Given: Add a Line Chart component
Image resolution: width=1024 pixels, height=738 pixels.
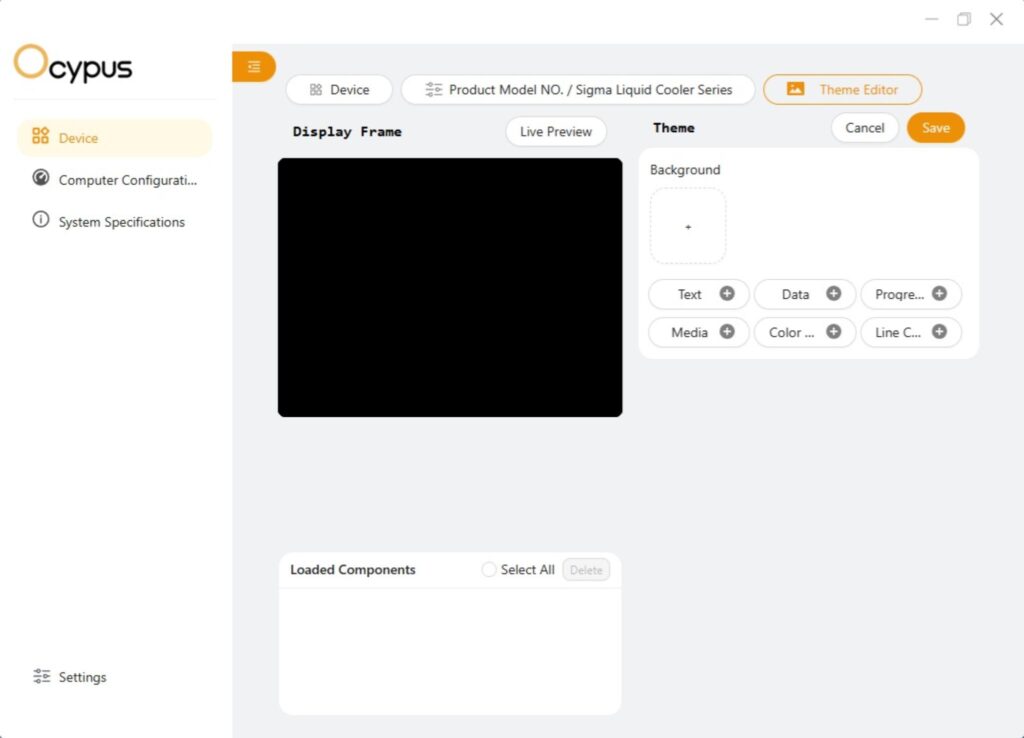Looking at the screenshot, I should pos(911,332).
